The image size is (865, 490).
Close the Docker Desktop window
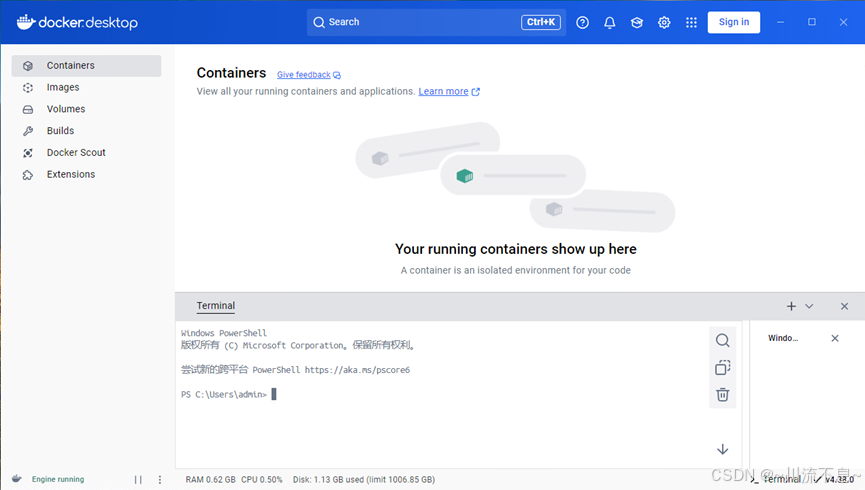click(843, 22)
